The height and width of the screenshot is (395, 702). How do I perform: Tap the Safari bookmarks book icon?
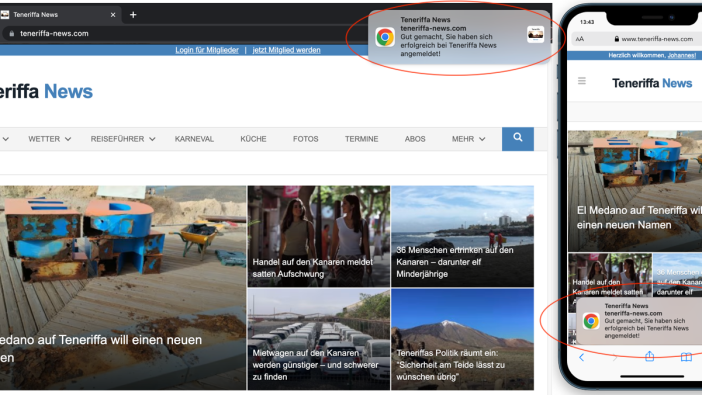click(x=686, y=357)
